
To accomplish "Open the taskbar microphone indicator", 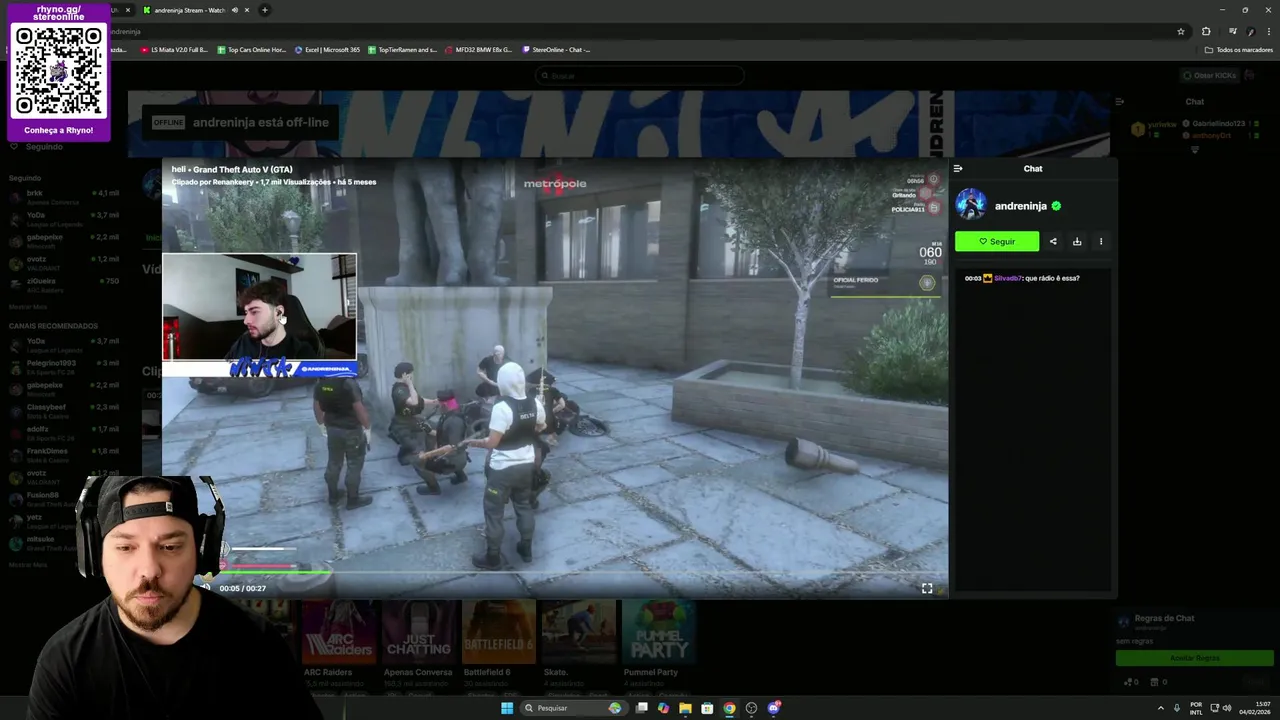I will pos(1177,708).
